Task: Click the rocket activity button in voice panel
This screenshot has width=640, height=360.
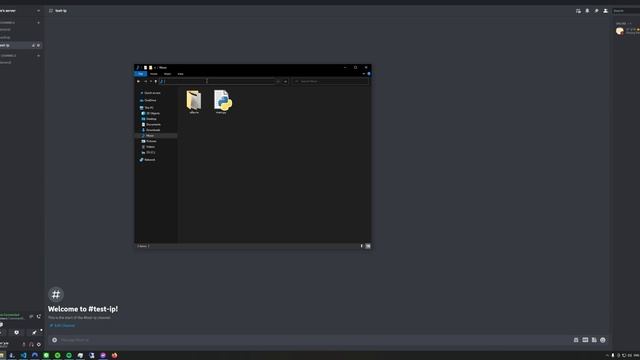Action: coord(34,332)
